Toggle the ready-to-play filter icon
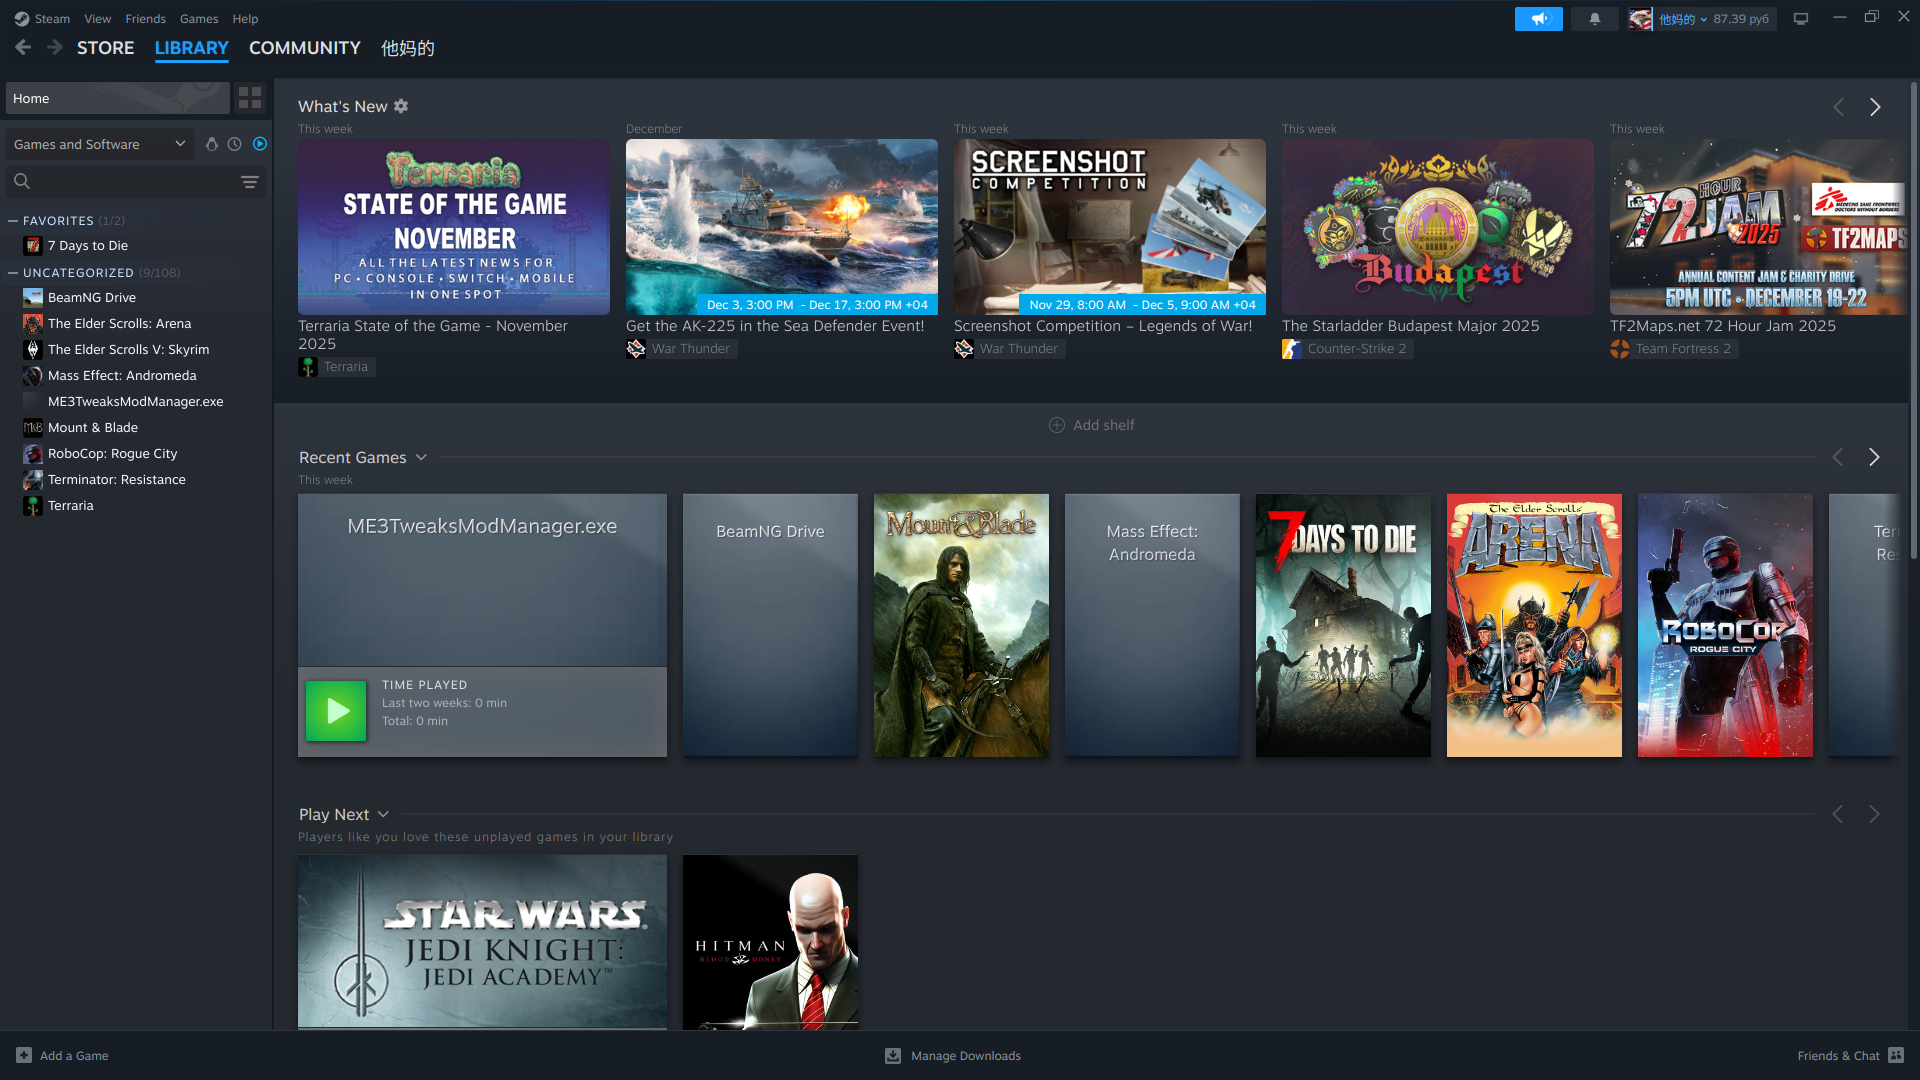The image size is (1920, 1080). point(260,144)
